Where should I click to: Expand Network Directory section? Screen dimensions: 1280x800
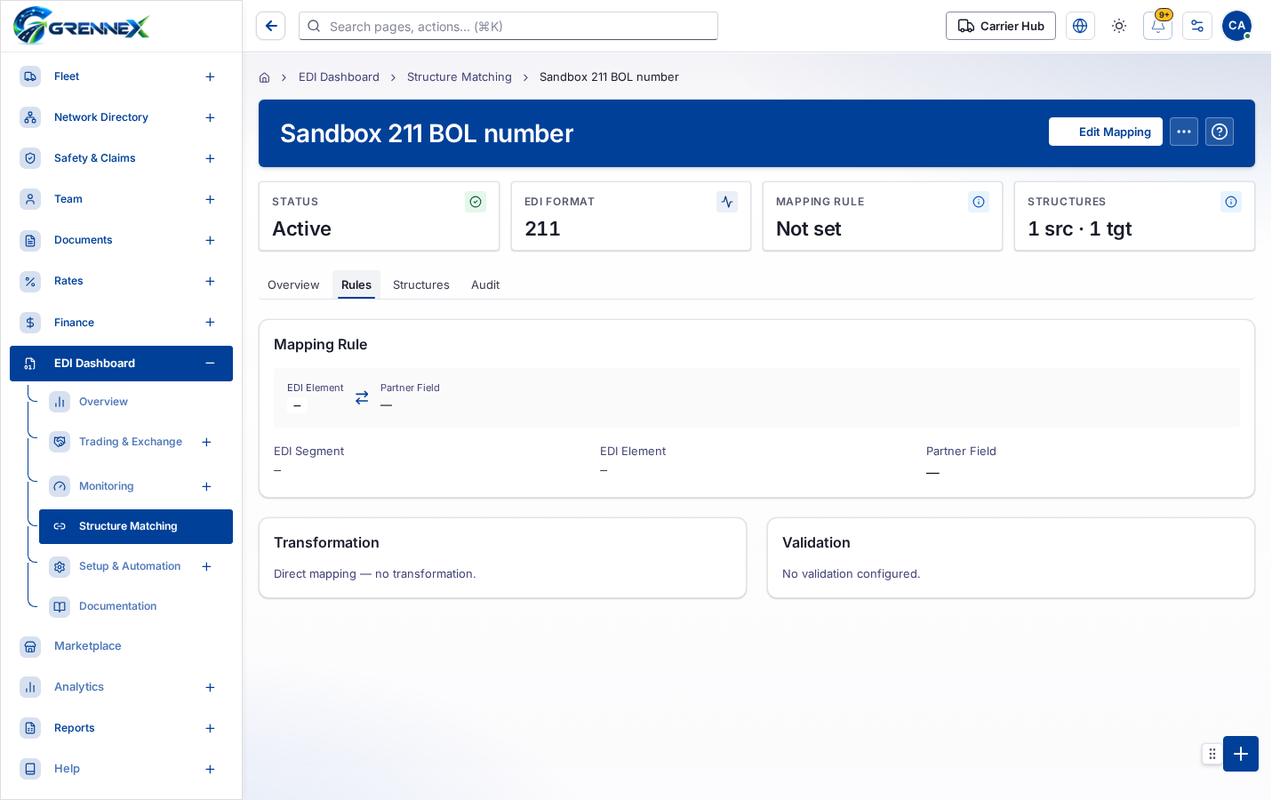[x=210, y=118]
